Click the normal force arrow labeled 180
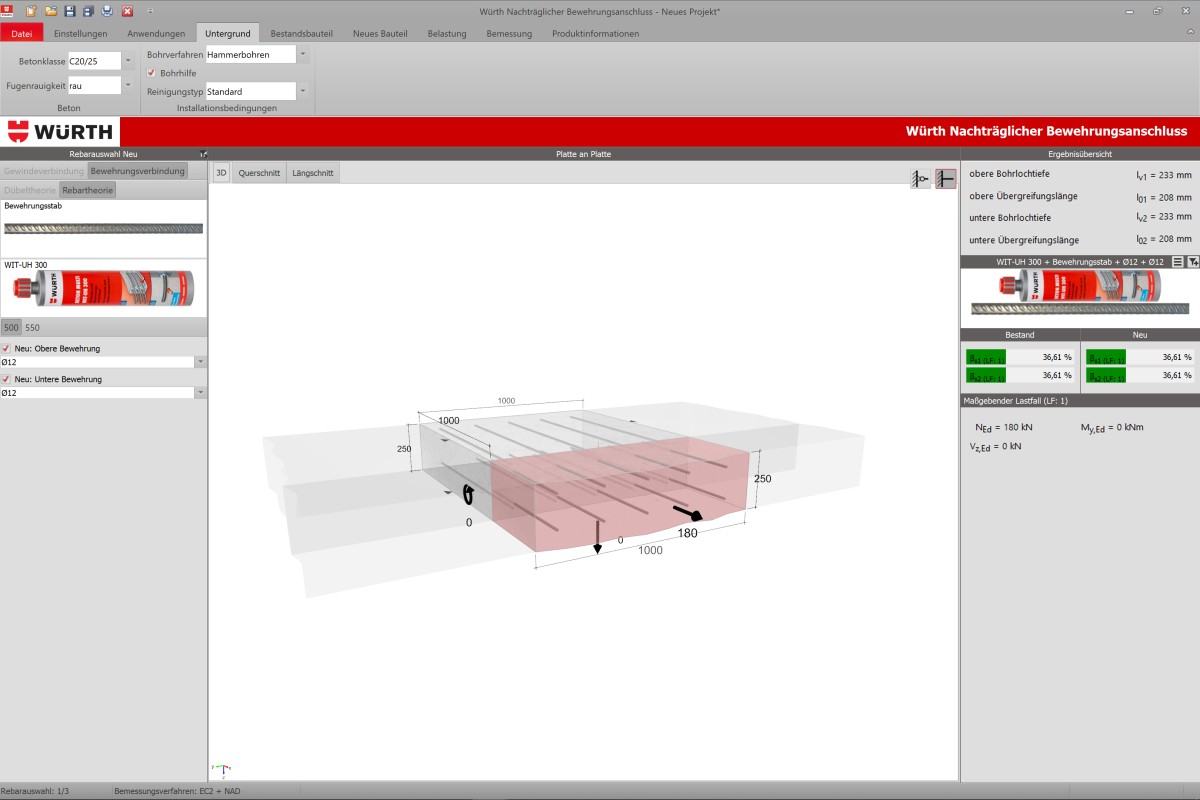Screen dimensions: 1200x800 pos(686,514)
